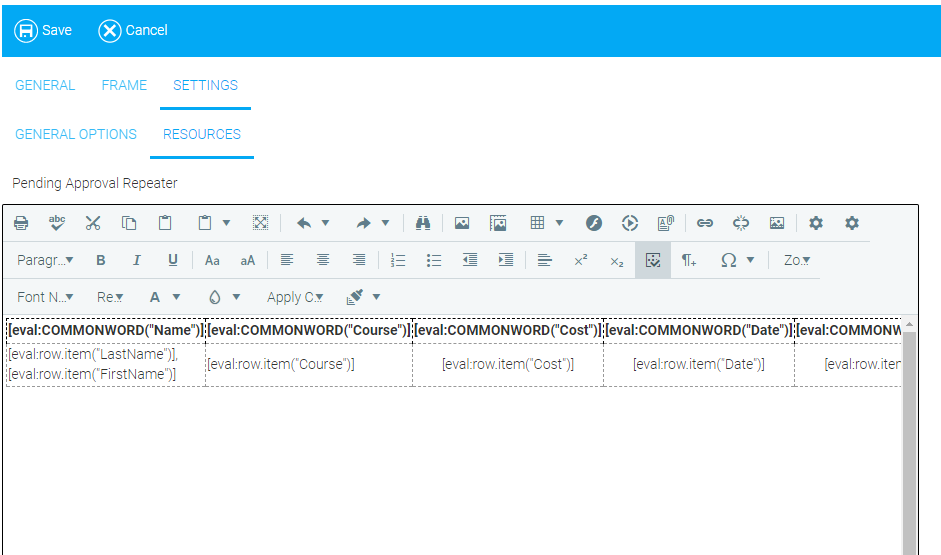Open the Apply CSS Class dropdown
The image size is (941, 555).
(x=295, y=297)
